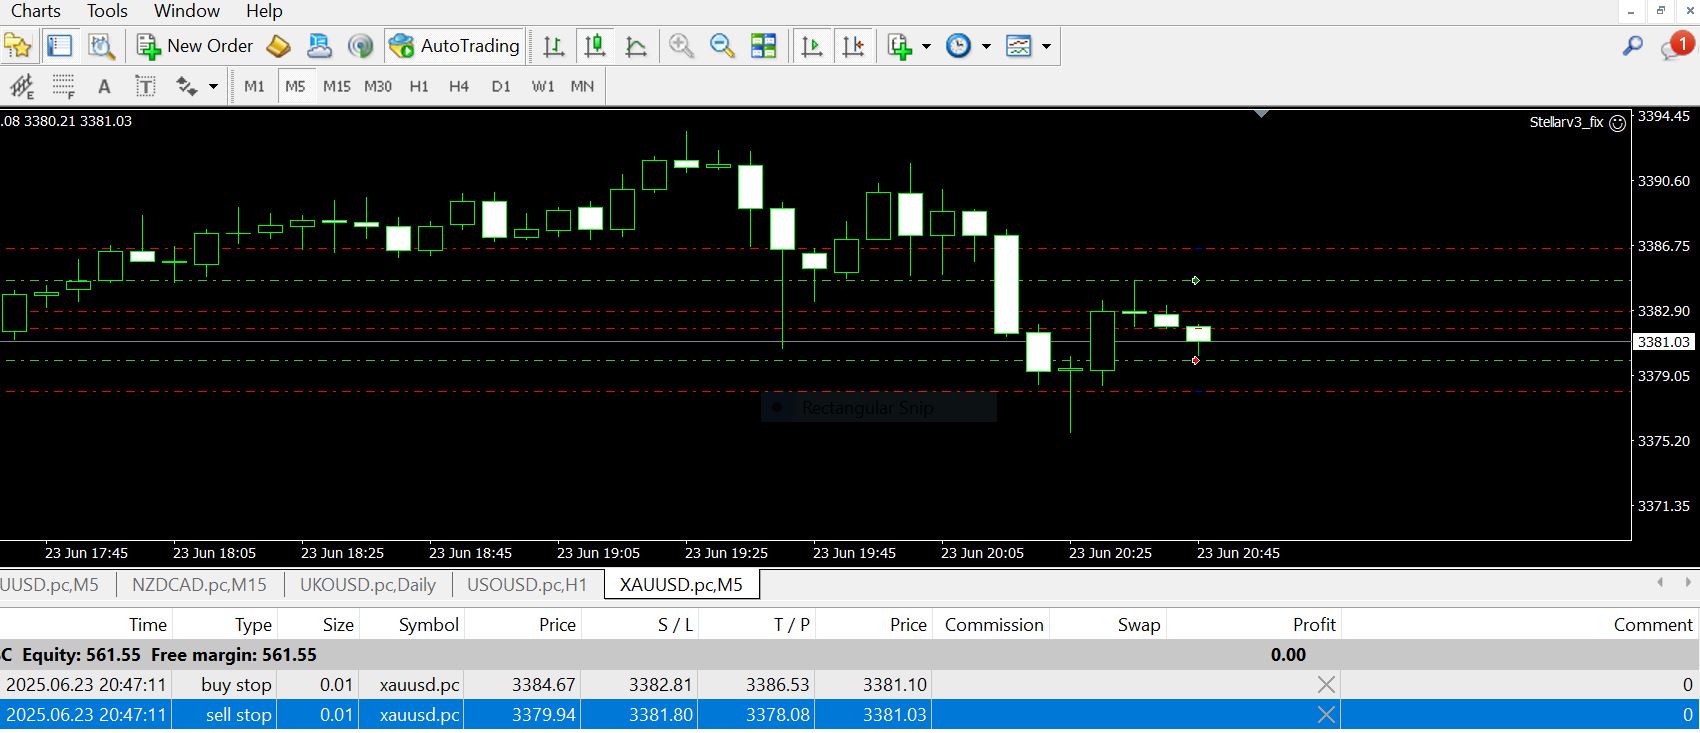Toggle AutoTrading on or off

(455, 46)
